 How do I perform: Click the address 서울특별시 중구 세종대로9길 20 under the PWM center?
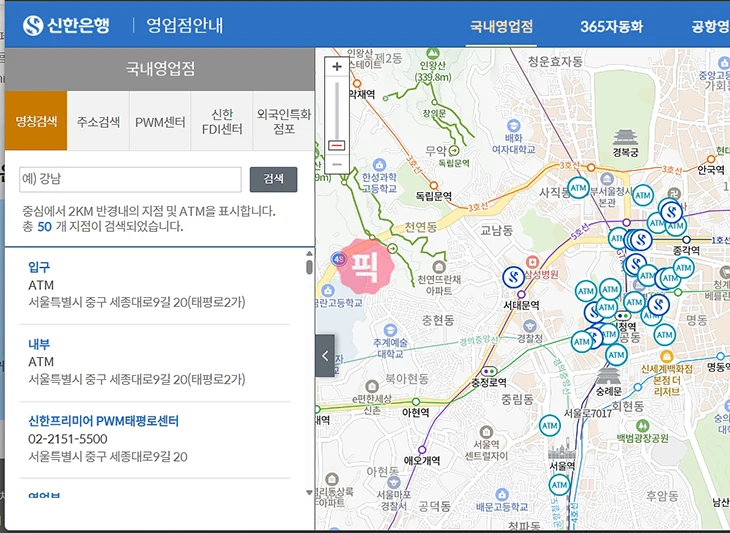coord(108,457)
